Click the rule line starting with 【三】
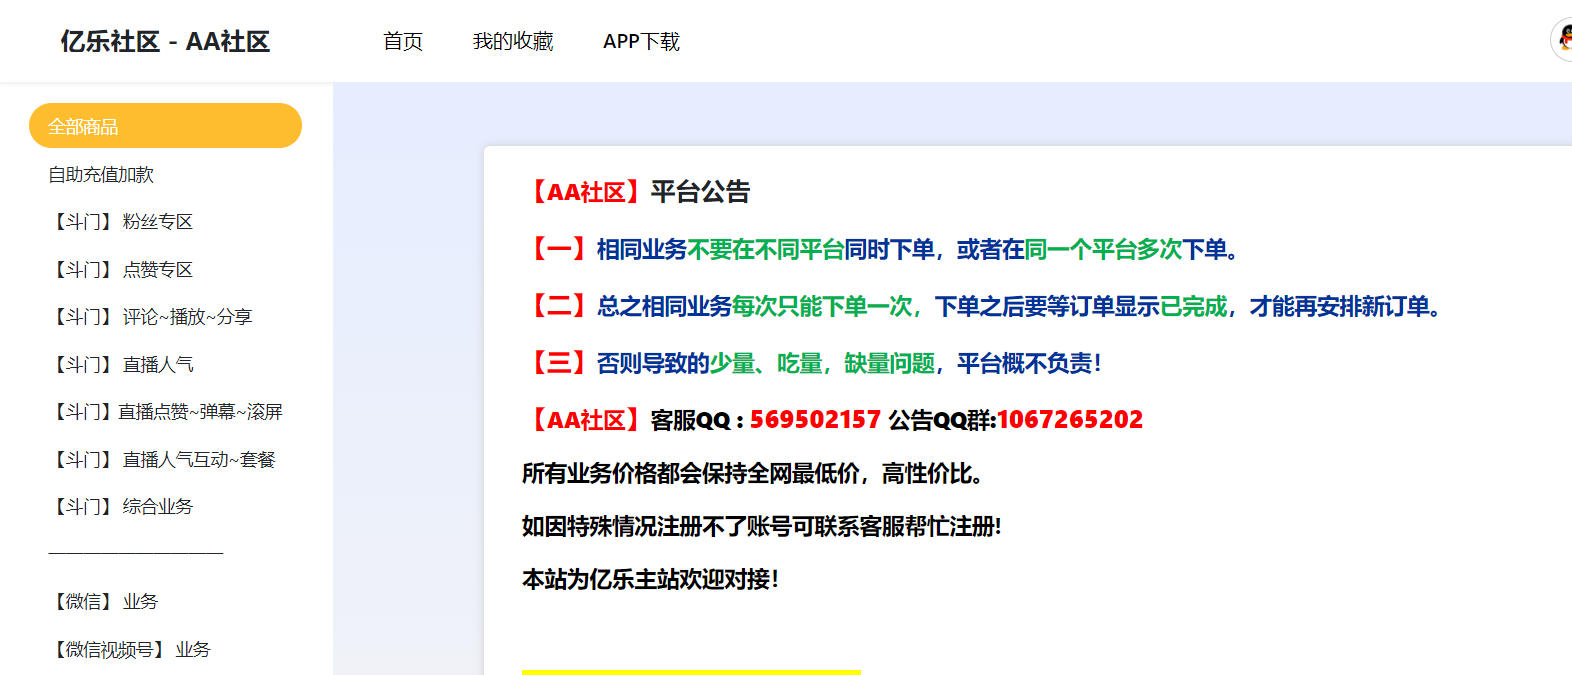The image size is (1572, 675). (812, 363)
